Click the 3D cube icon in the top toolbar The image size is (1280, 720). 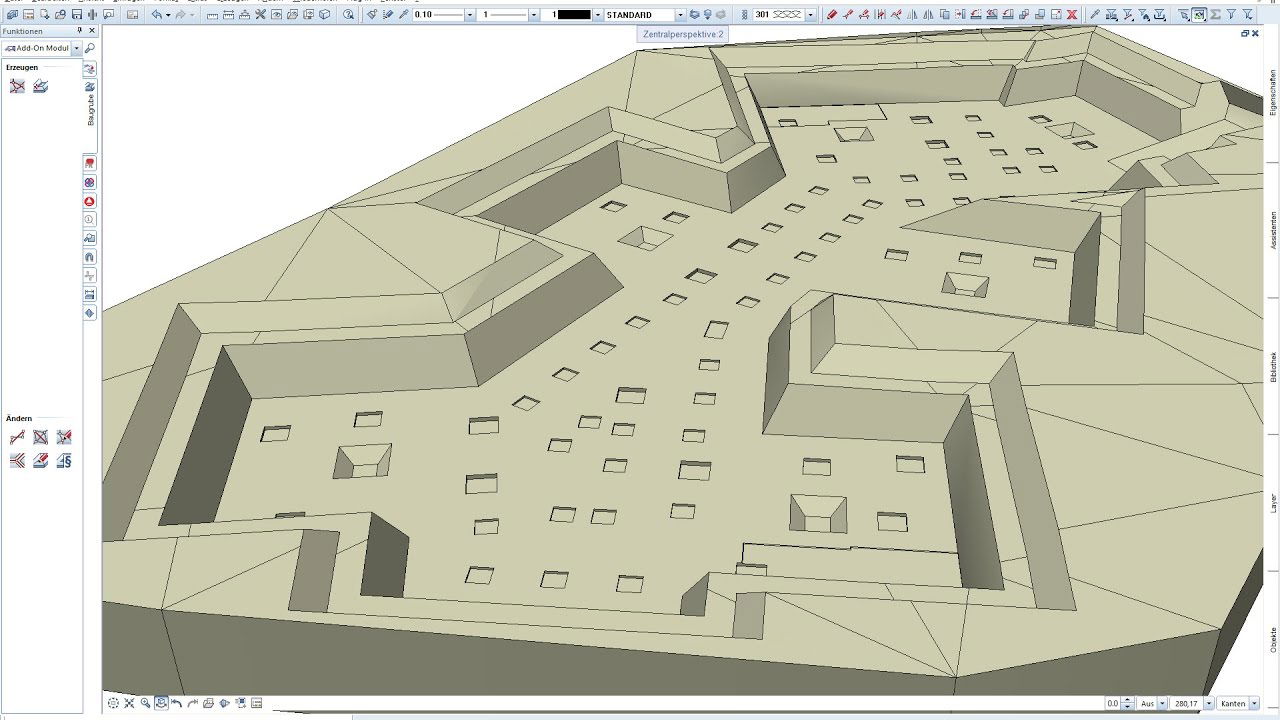(x=324, y=15)
